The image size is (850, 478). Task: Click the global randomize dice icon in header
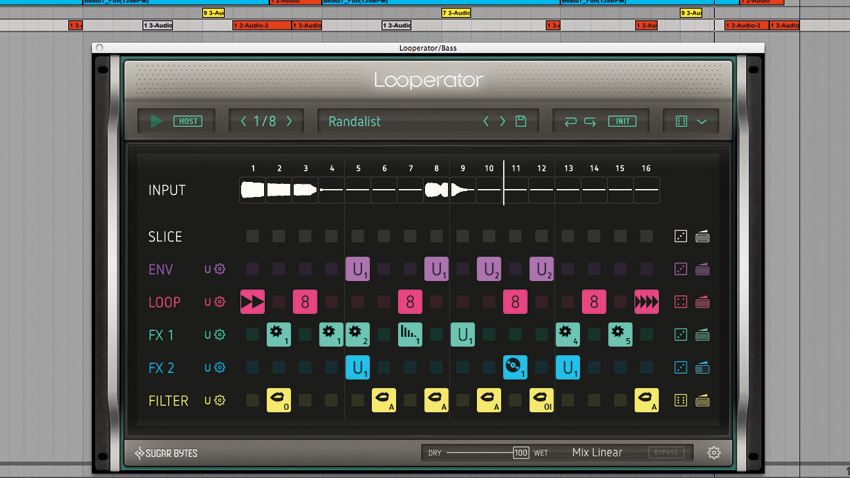(681, 121)
